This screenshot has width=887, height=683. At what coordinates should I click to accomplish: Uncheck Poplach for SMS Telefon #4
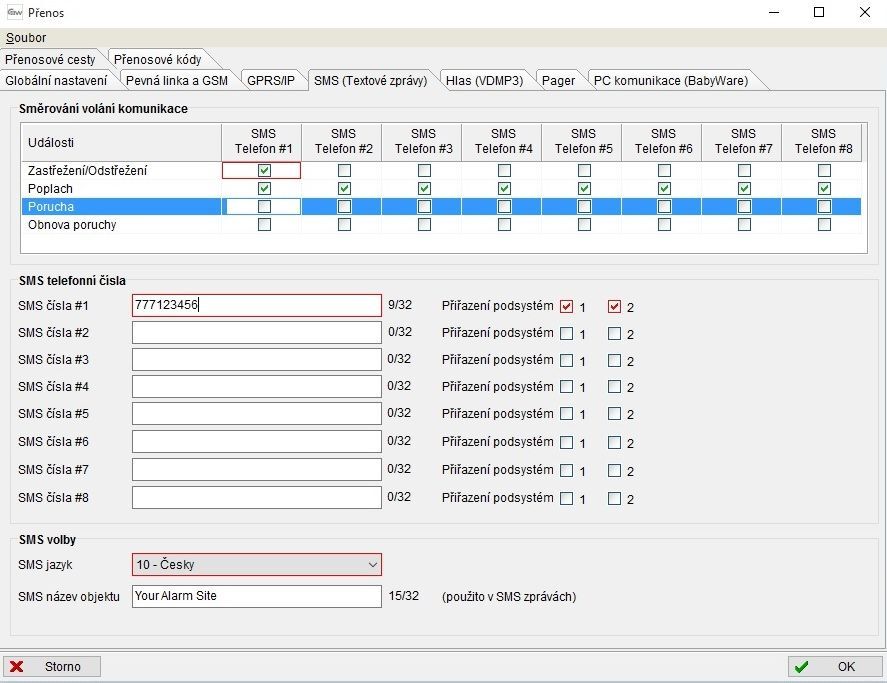(x=504, y=189)
